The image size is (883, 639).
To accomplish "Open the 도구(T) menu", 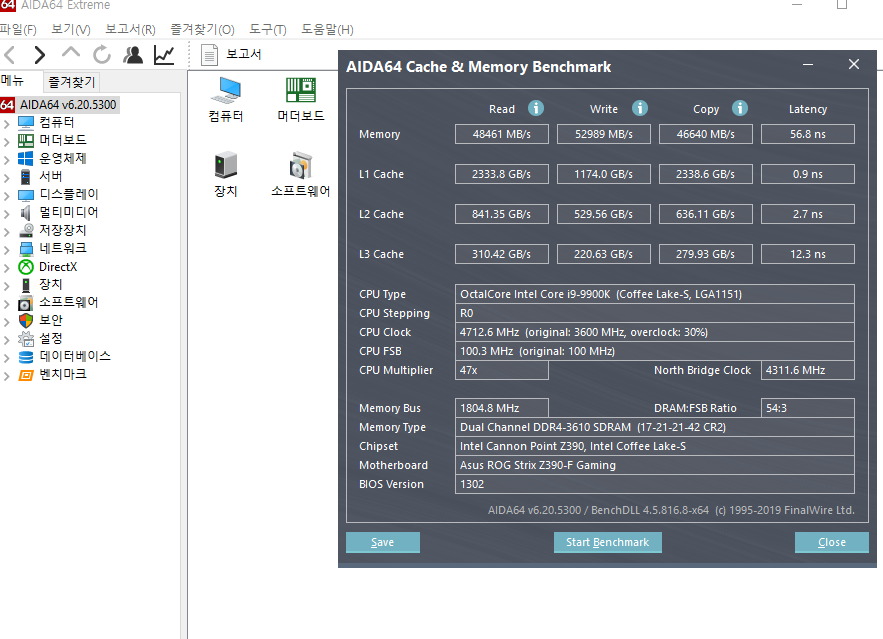I will pyautogui.click(x=267, y=29).
